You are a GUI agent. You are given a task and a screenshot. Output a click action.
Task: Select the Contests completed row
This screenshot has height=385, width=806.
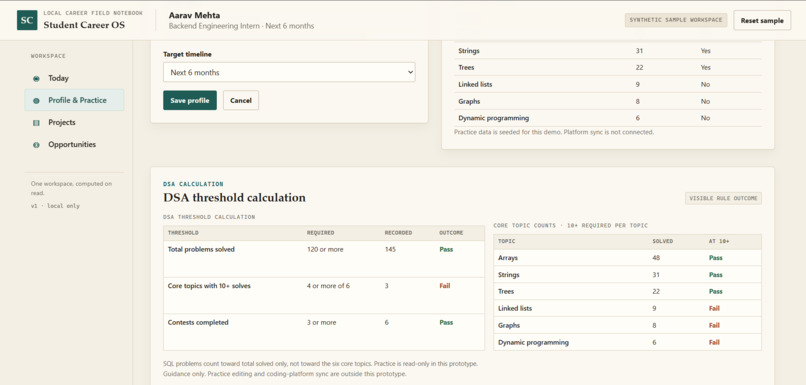point(324,332)
